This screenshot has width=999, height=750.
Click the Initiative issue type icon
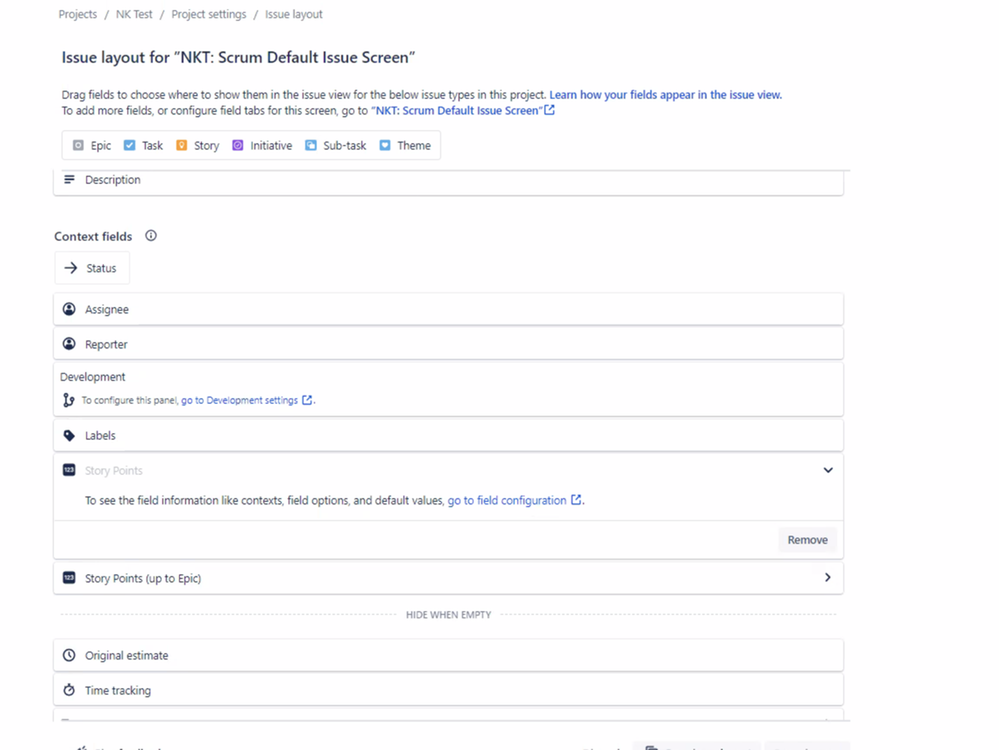pyautogui.click(x=238, y=145)
